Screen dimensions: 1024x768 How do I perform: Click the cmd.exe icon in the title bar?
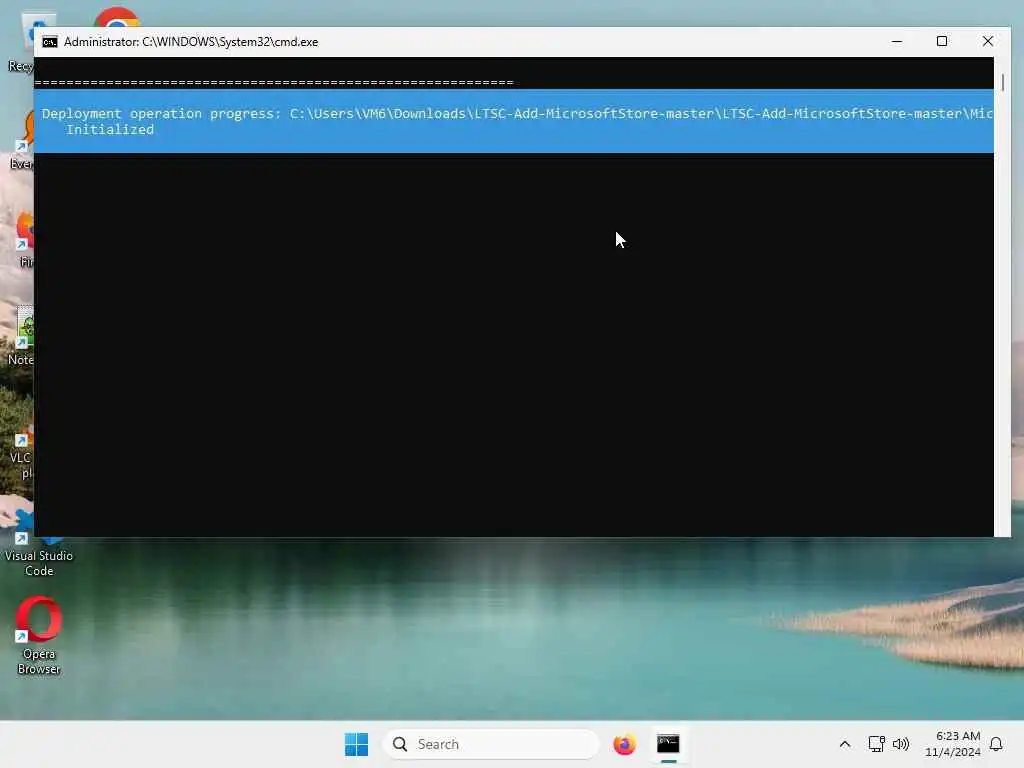pos(50,42)
